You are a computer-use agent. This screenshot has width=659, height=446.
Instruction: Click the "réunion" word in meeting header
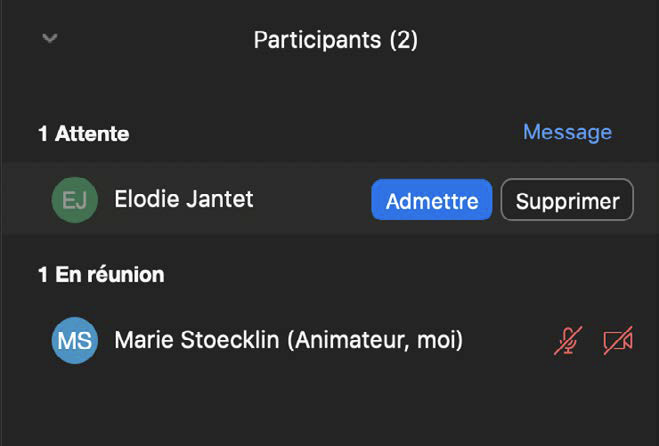click(125, 274)
